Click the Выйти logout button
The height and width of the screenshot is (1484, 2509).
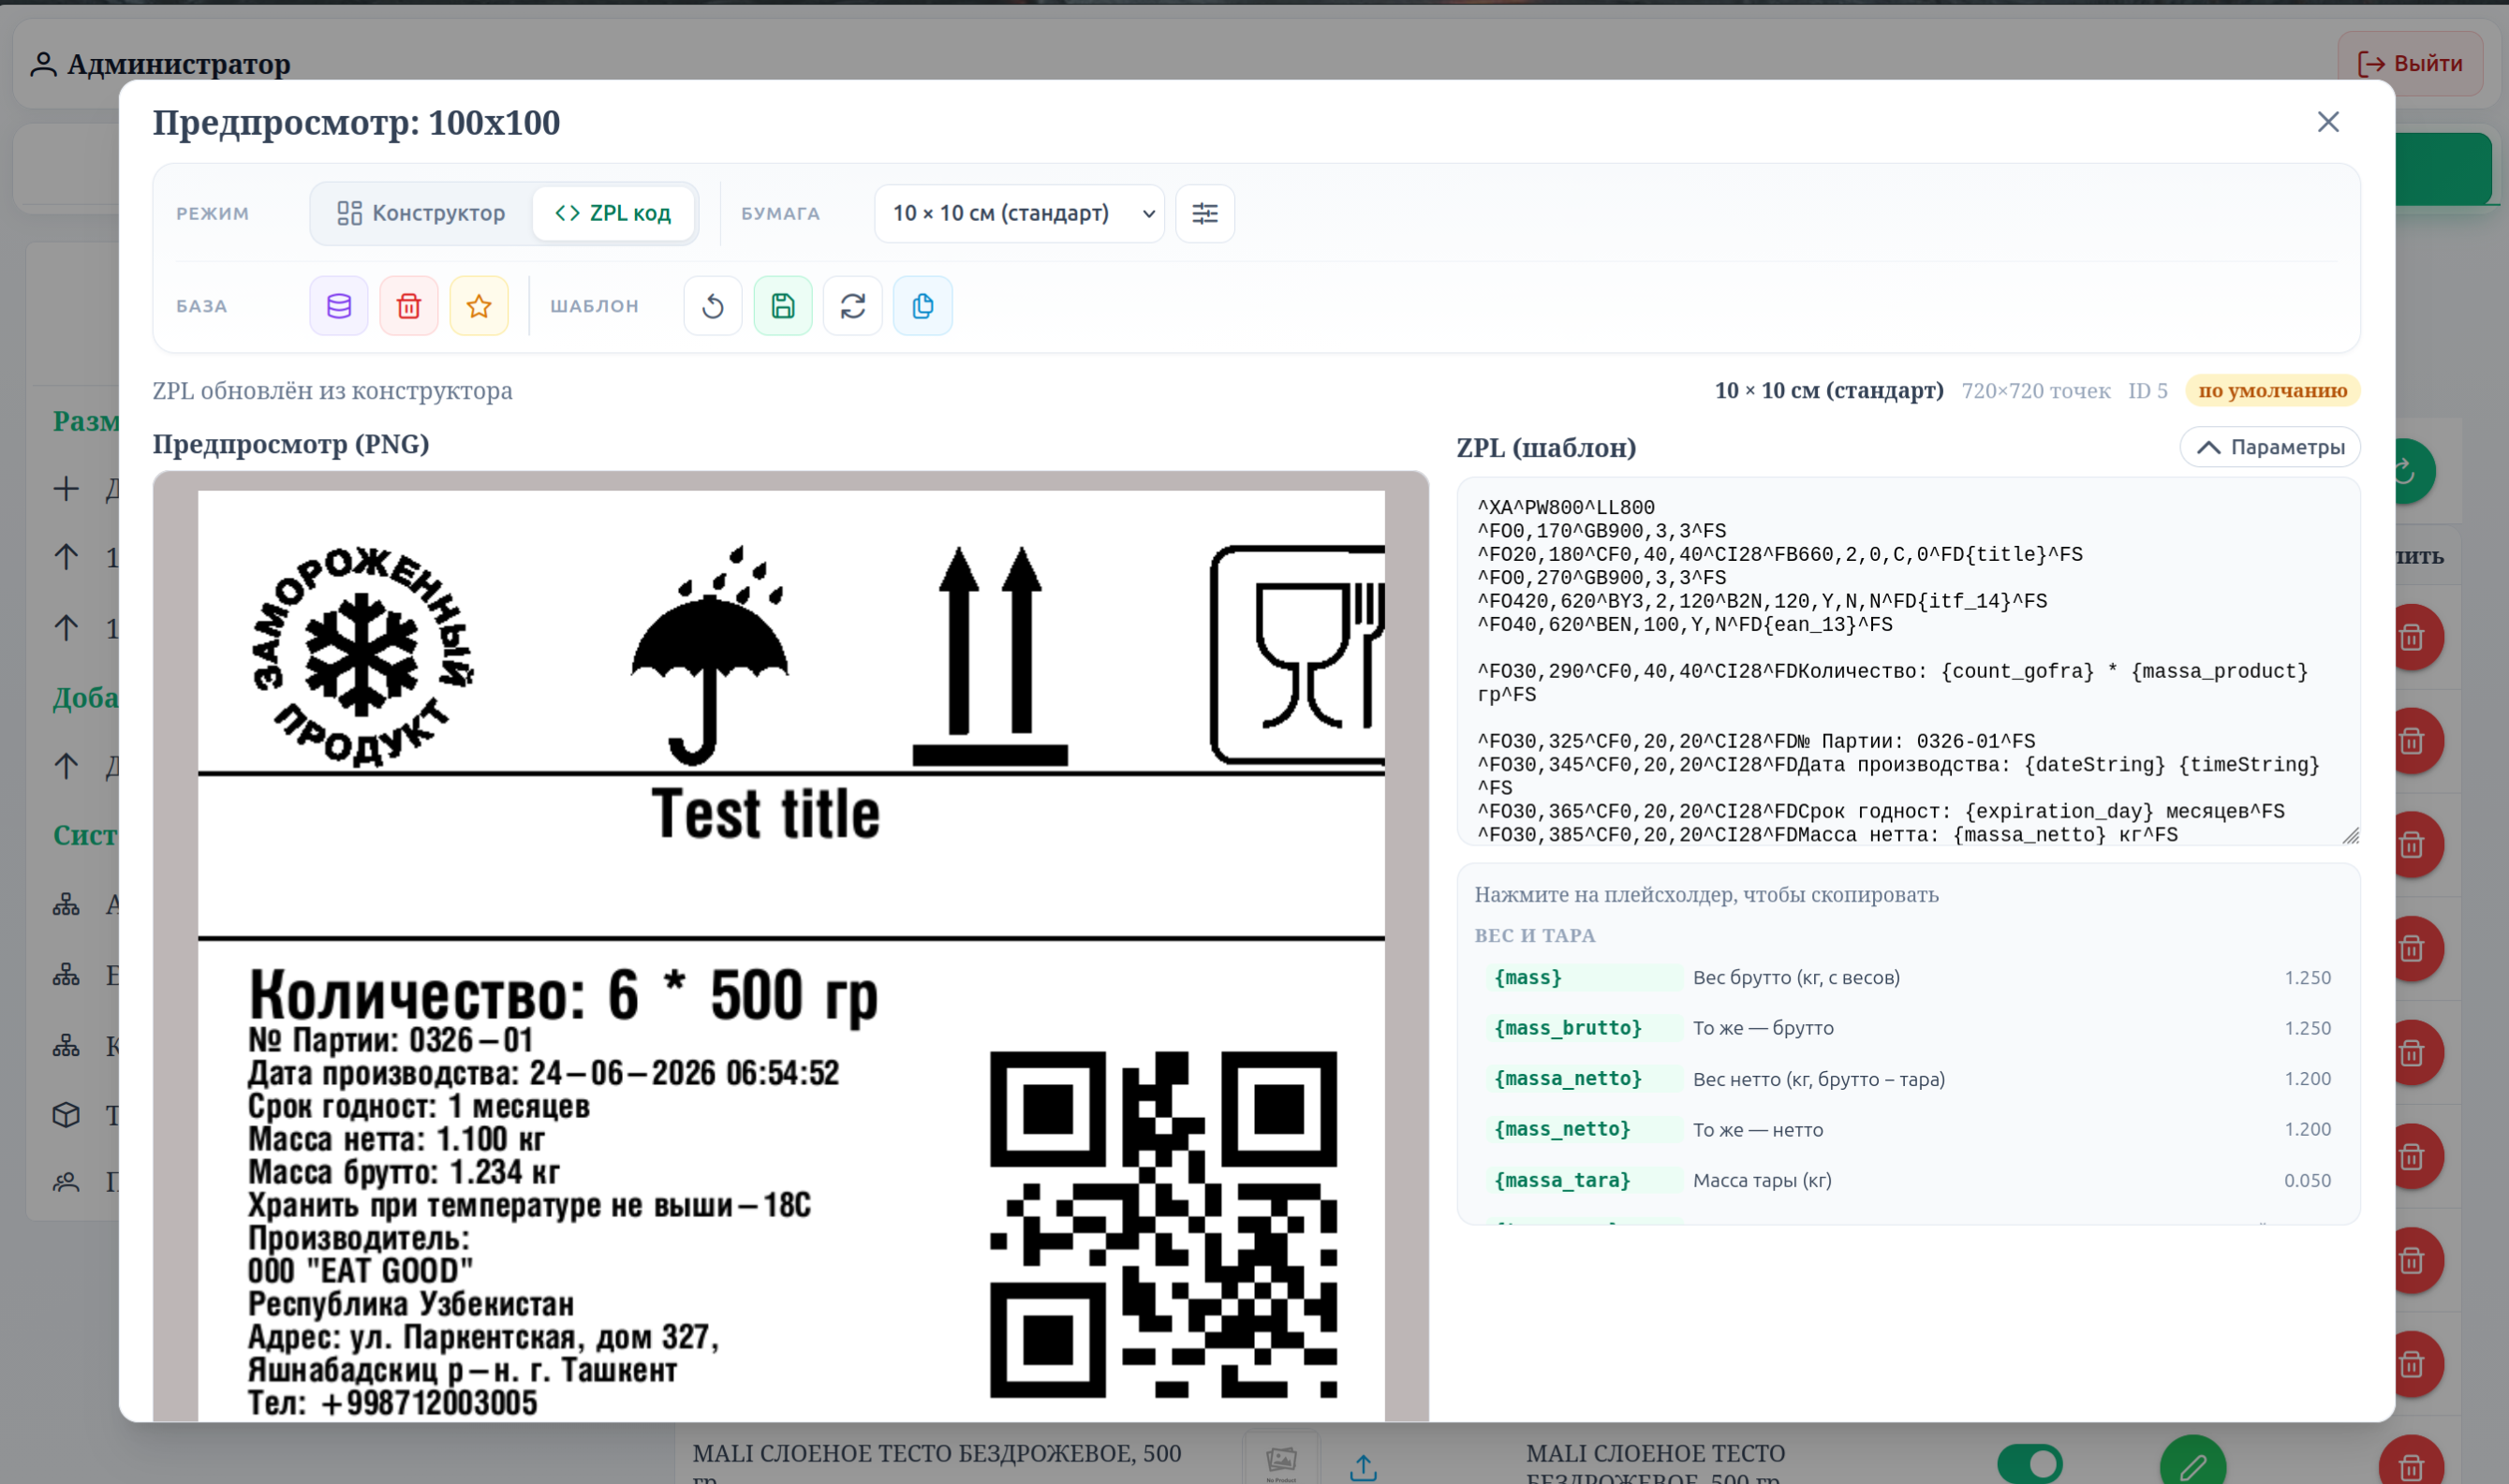[2410, 64]
